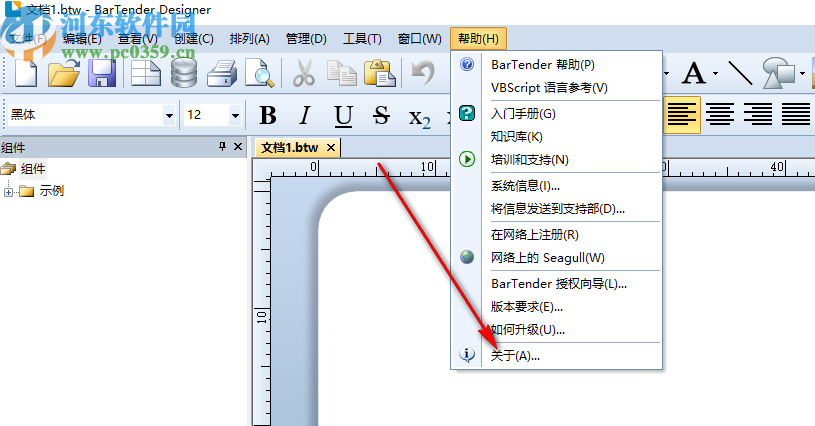The image size is (815, 426).
Task: Toggle Underline formatting
Action: click(343, 115)
